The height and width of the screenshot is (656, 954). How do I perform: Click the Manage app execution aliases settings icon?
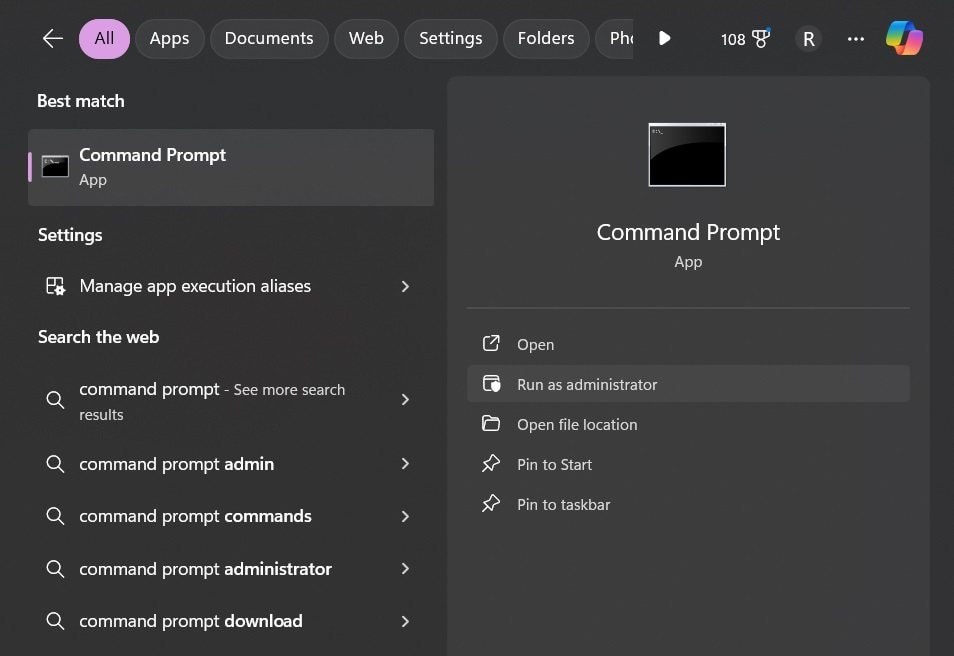click(55, 286)
